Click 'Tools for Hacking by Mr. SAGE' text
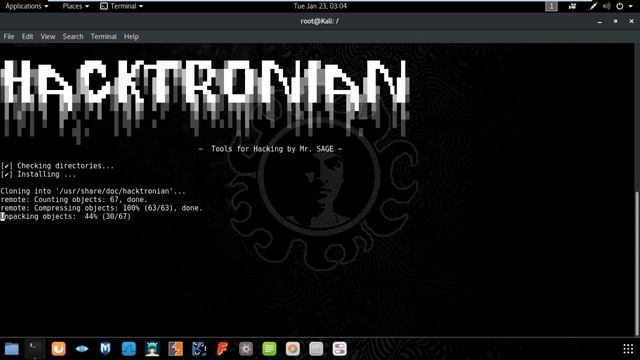 click(272, 149)
